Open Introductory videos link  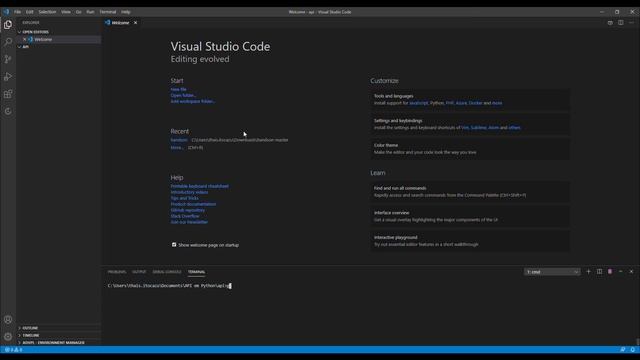(189, 192)
